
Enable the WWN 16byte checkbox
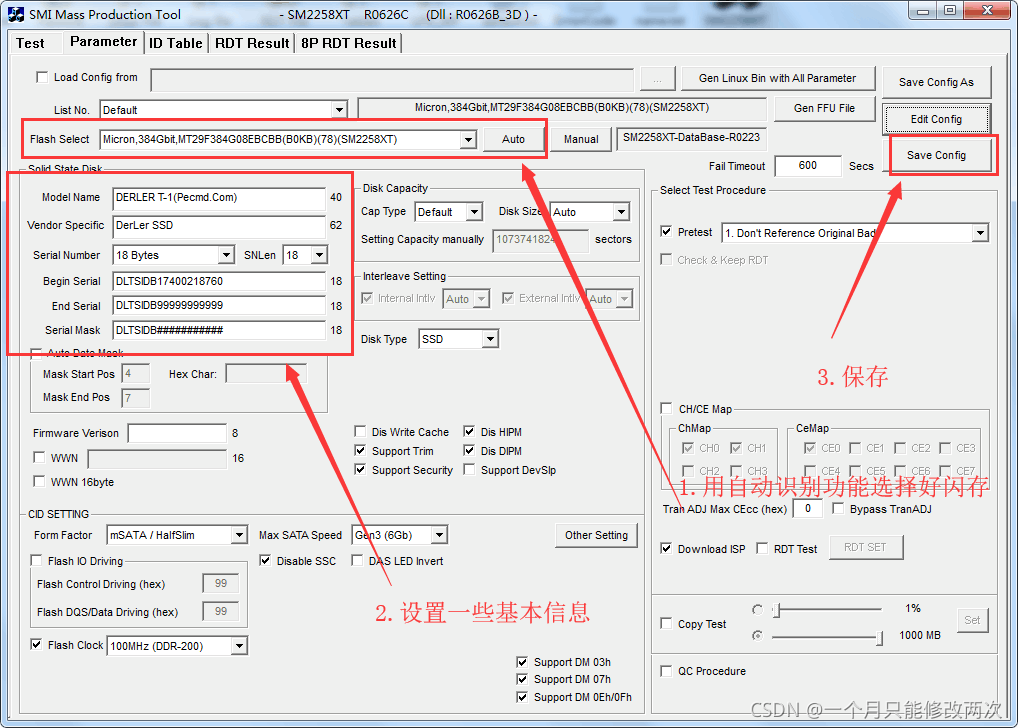39,482
